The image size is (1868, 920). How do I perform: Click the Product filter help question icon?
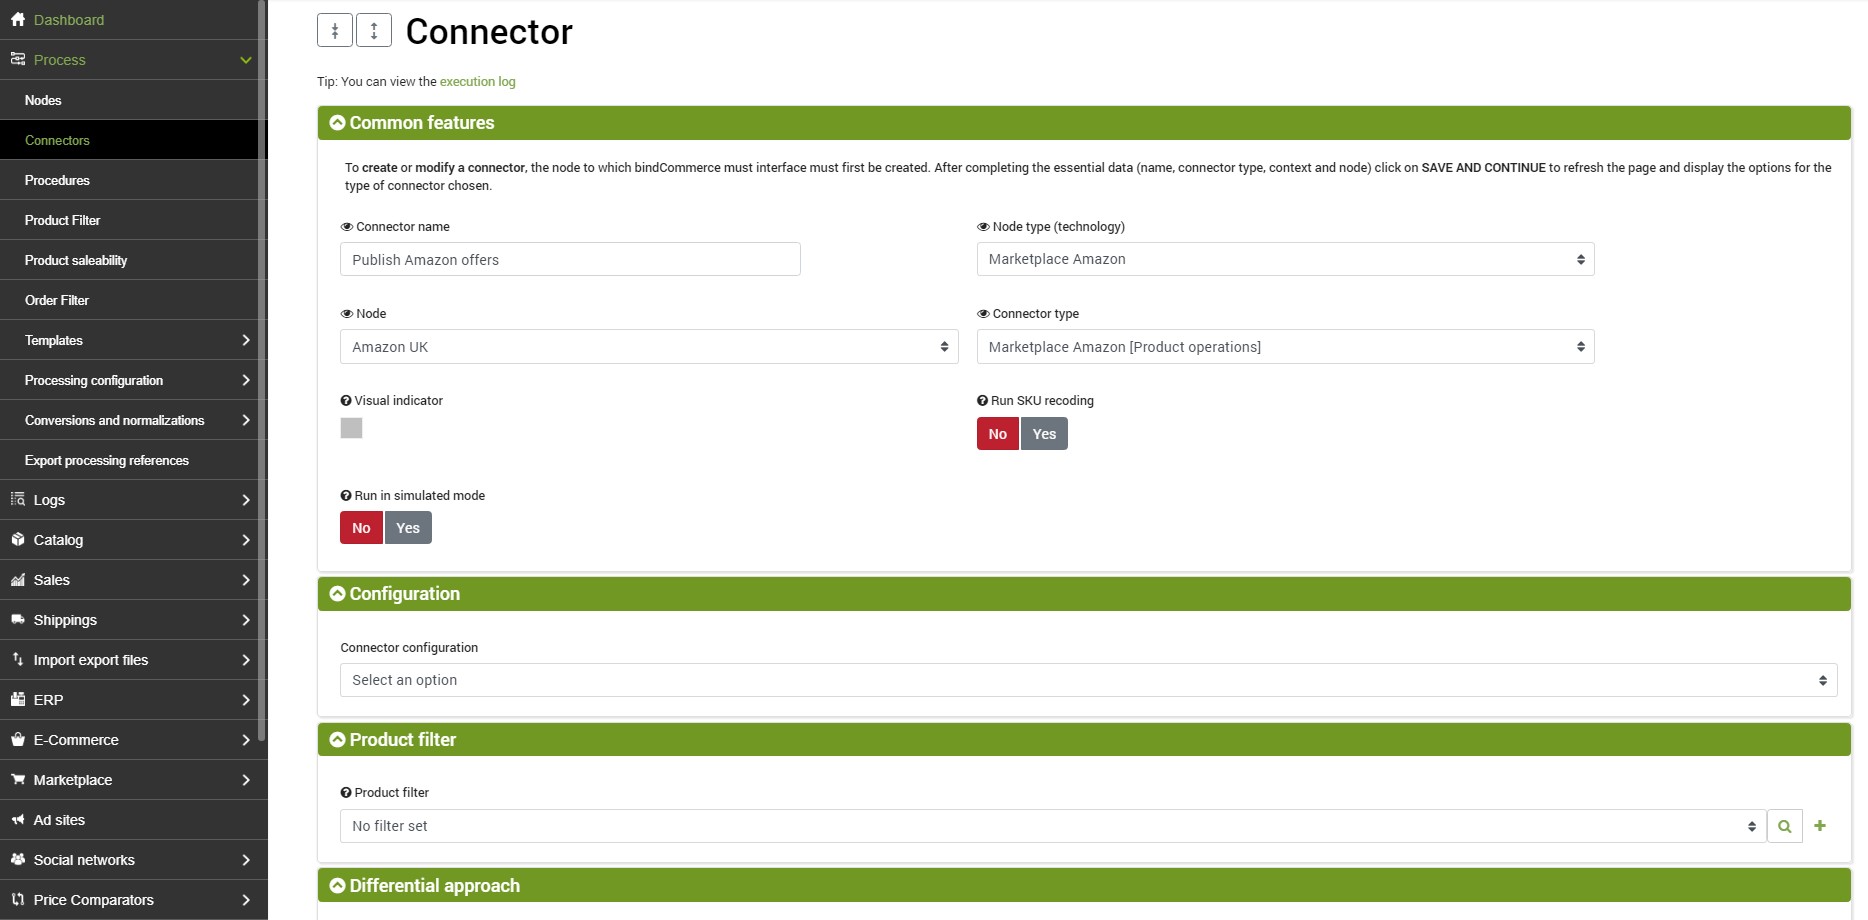tap(346, 793)
